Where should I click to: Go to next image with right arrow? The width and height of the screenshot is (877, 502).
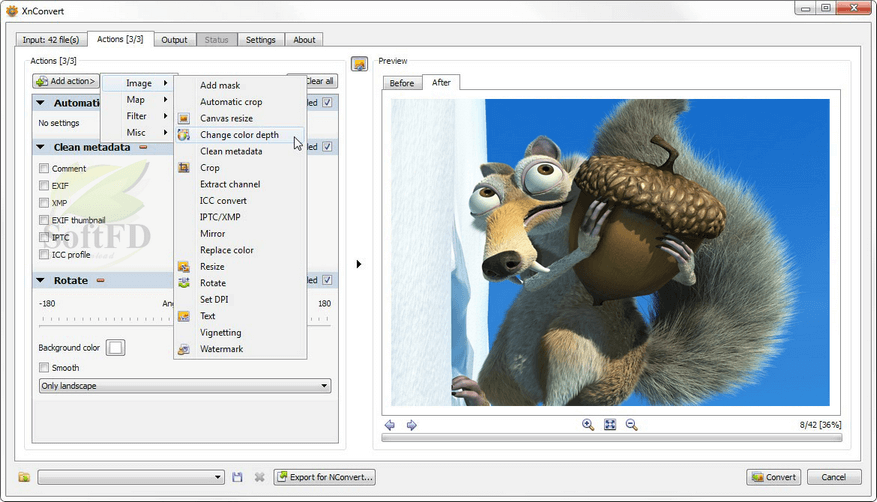coord(411,425)
